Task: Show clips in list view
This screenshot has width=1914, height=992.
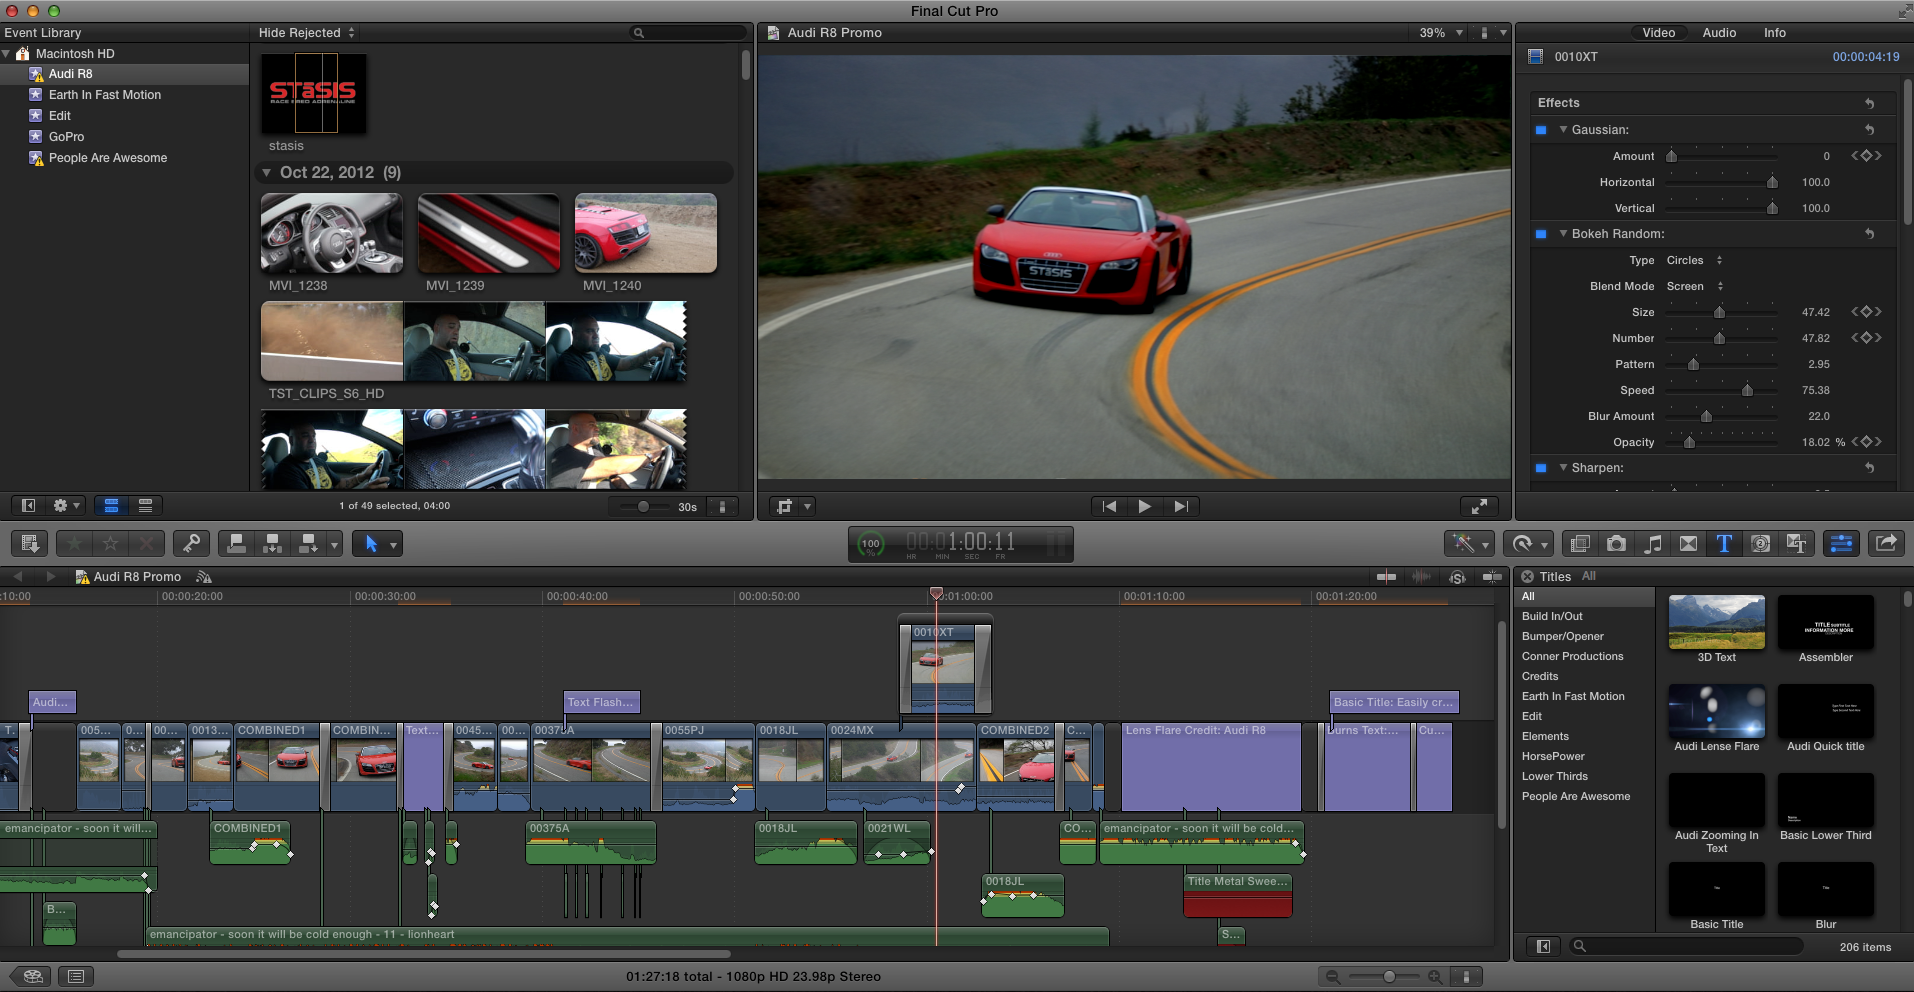Action: 145,506
